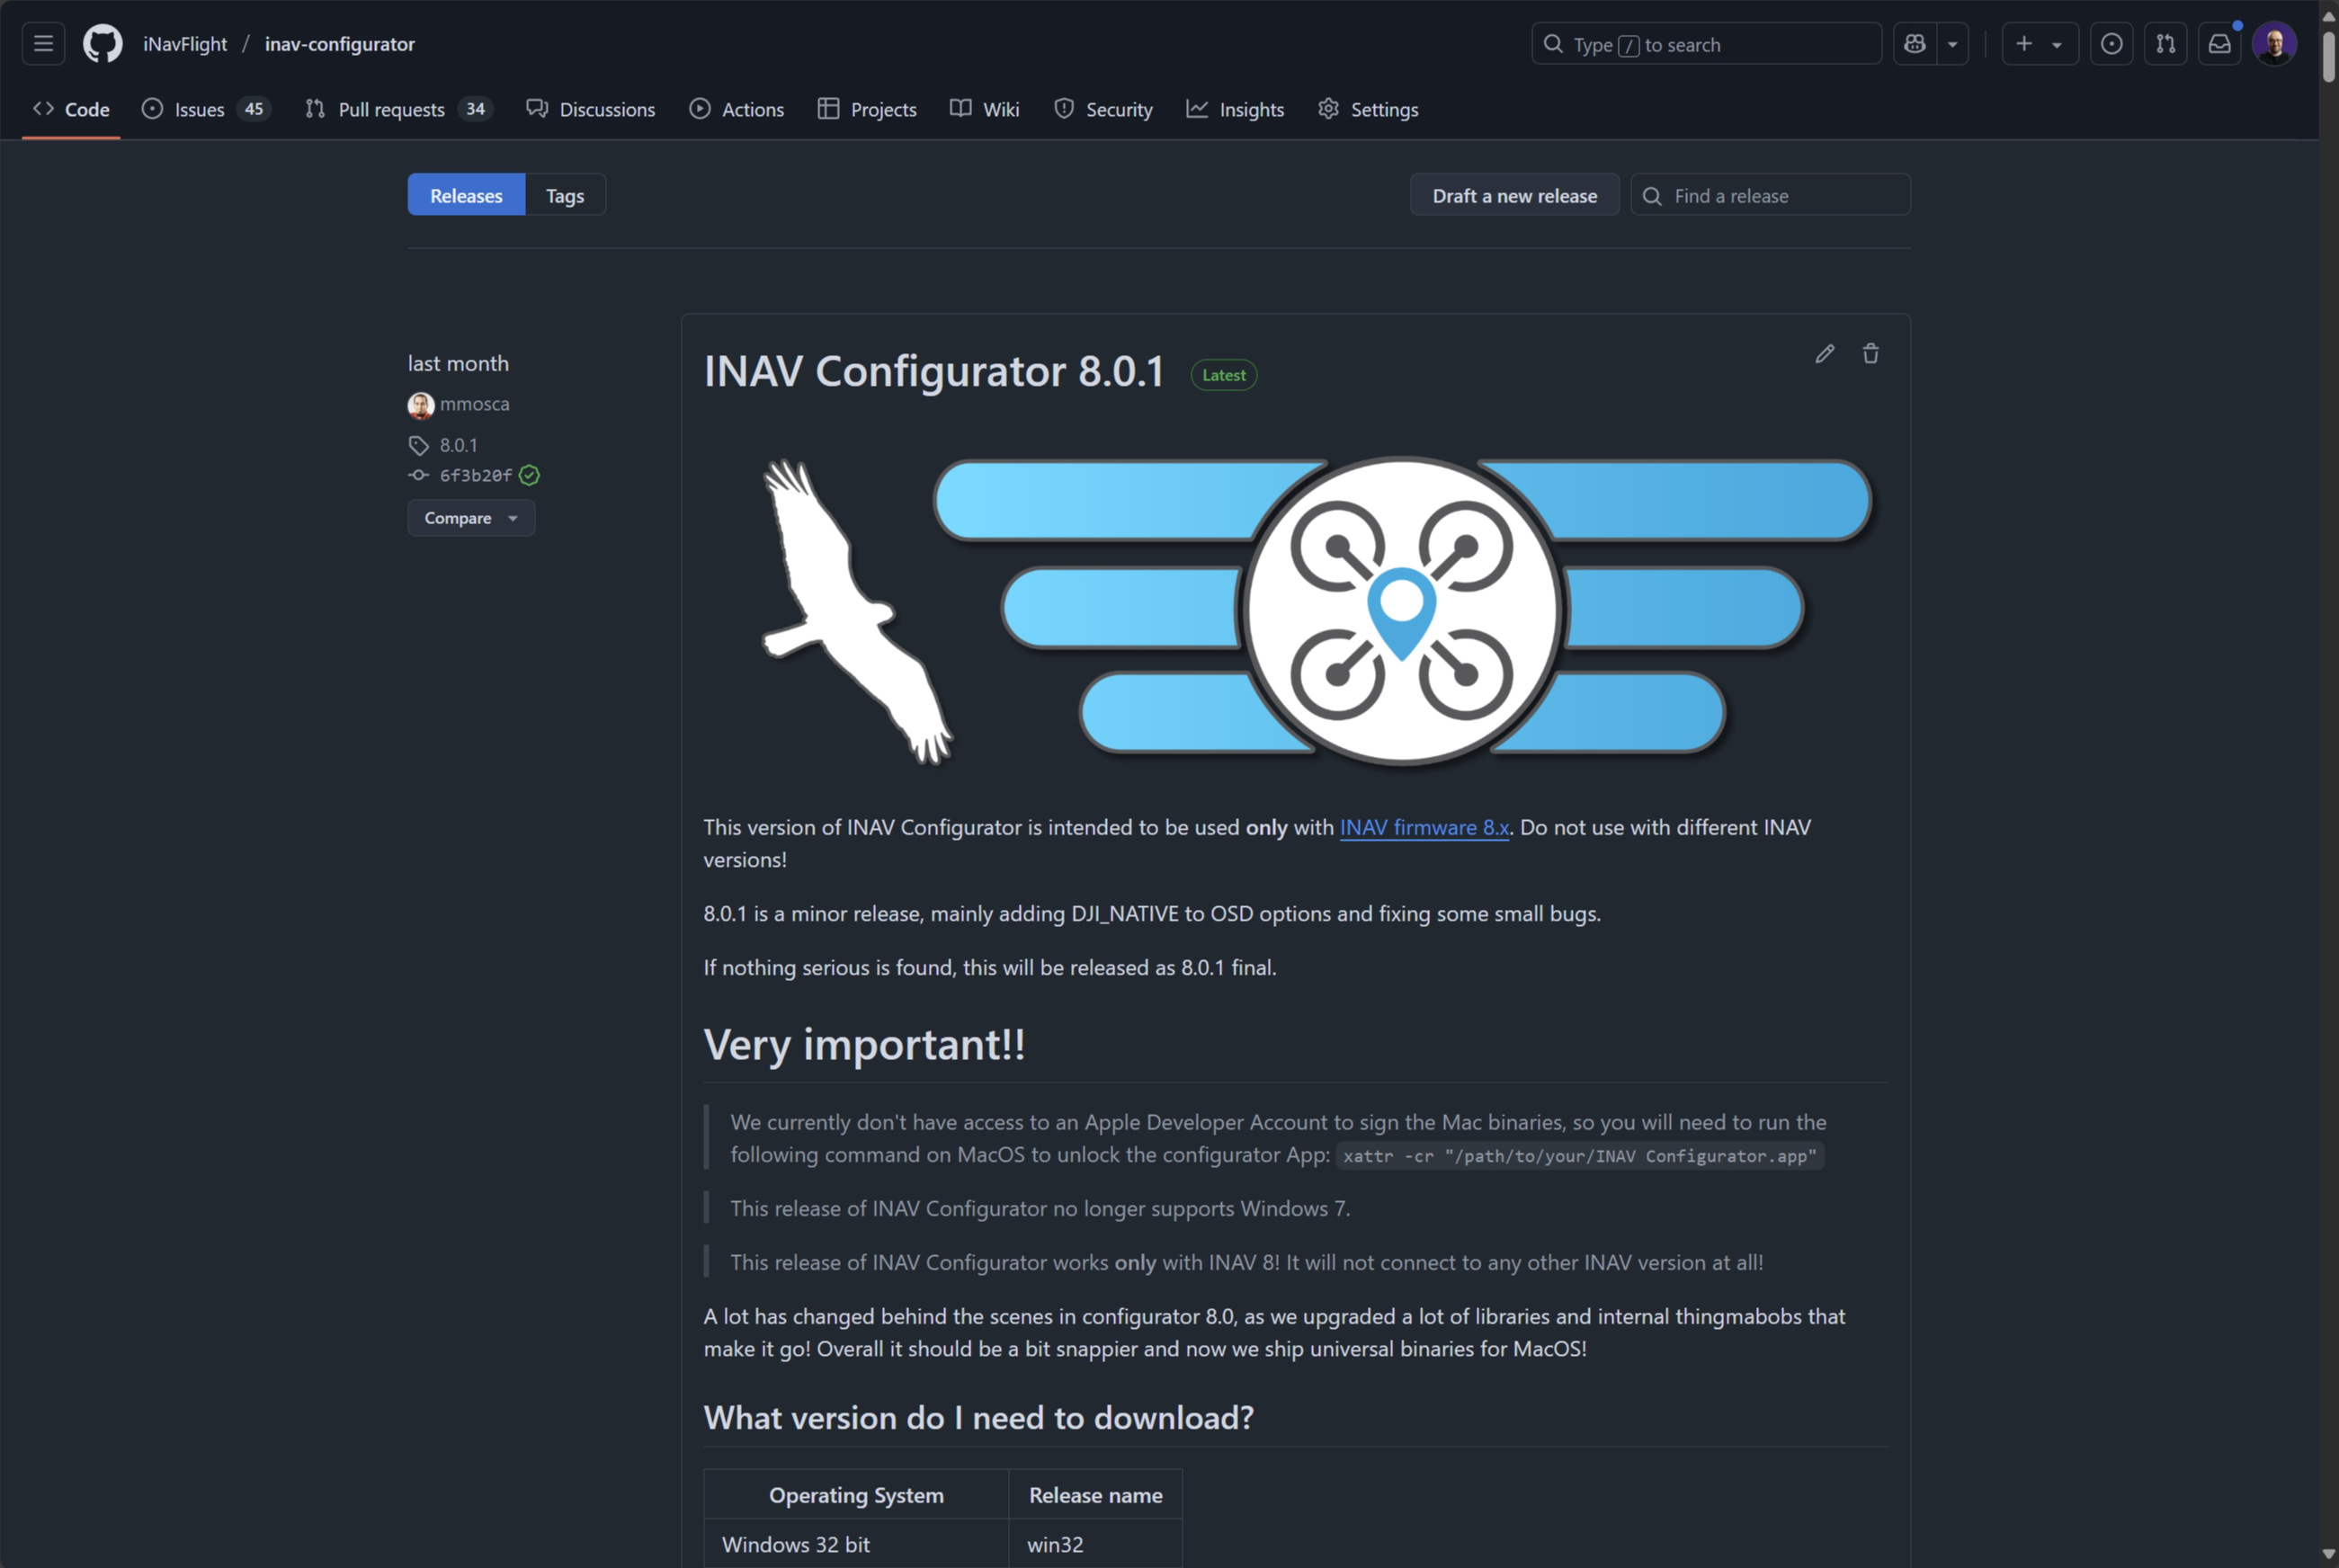Go to GitHub homepage logo
The width and height of the screenshot is (2339, 1568).
pos(103,44)
